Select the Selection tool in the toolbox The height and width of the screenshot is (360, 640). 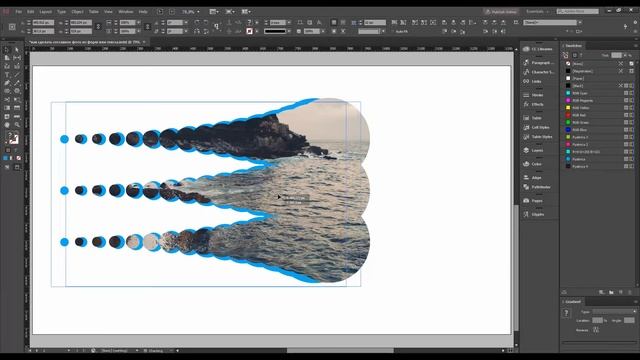click(x=7, y=49)
